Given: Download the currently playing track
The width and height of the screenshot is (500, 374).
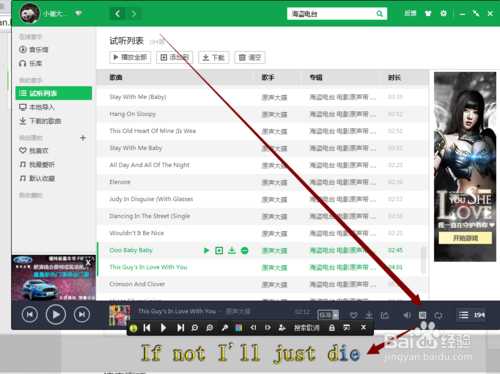Looking at the screenshot, I should tap(369, 315).
